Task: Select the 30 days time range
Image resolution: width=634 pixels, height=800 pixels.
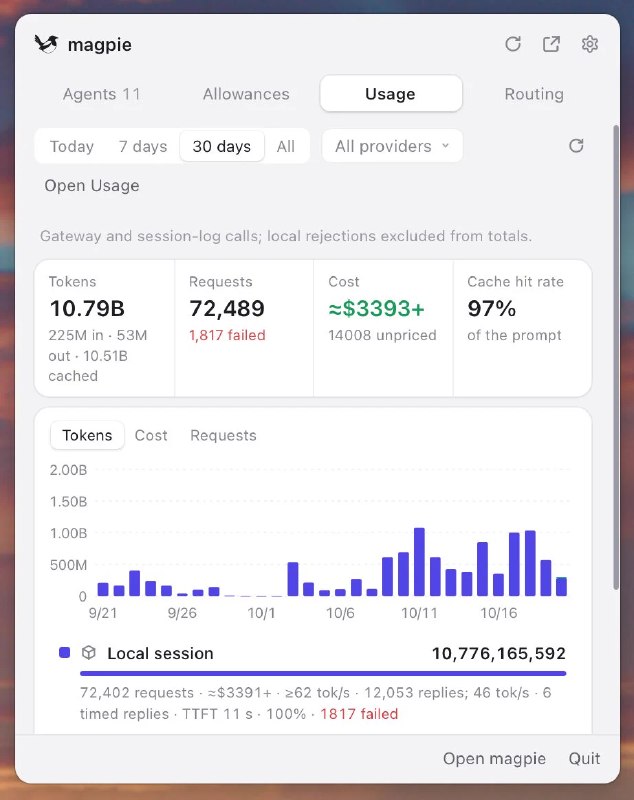Action: point(222,146)
